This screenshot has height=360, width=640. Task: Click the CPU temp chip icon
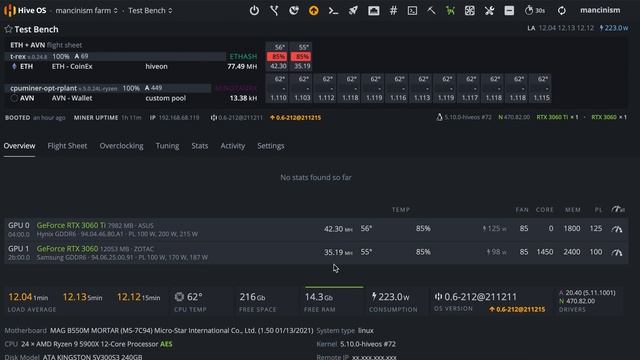coord(179,297)
